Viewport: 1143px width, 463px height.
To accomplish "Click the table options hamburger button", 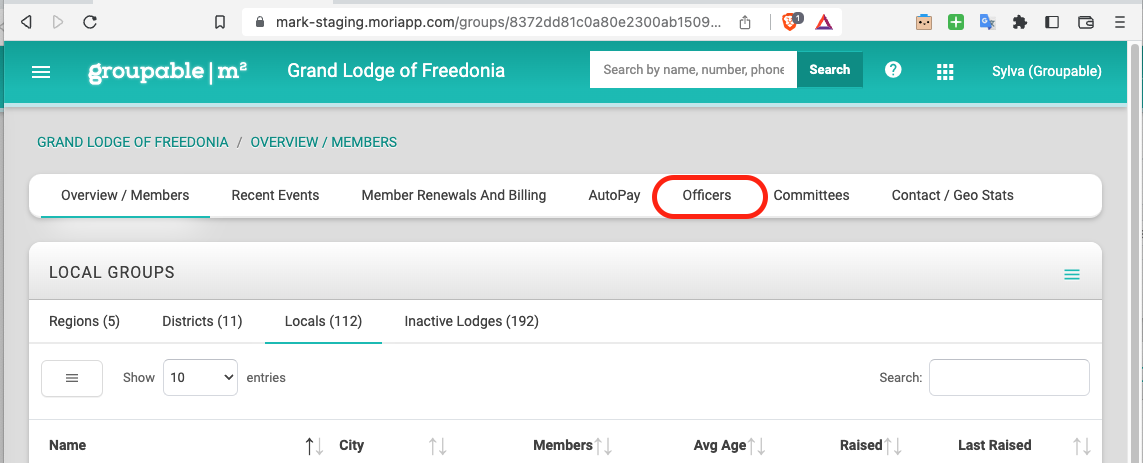I will click(x=72, y=378).
